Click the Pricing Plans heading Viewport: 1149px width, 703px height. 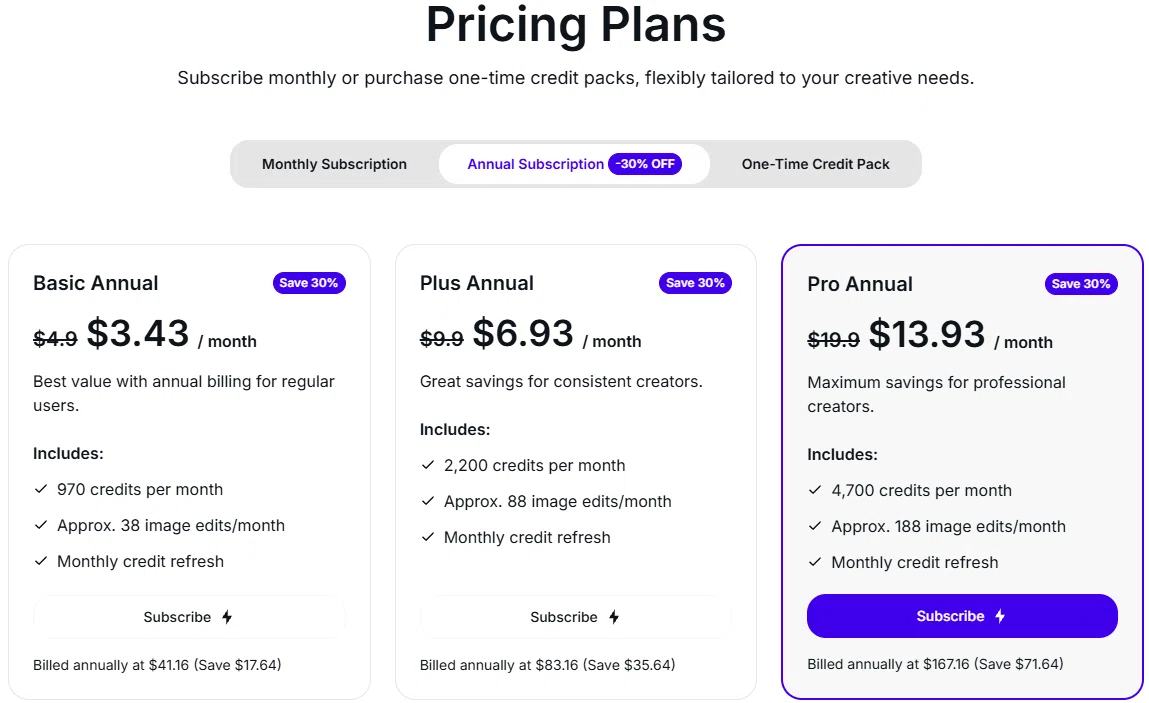tap(576, 24)
